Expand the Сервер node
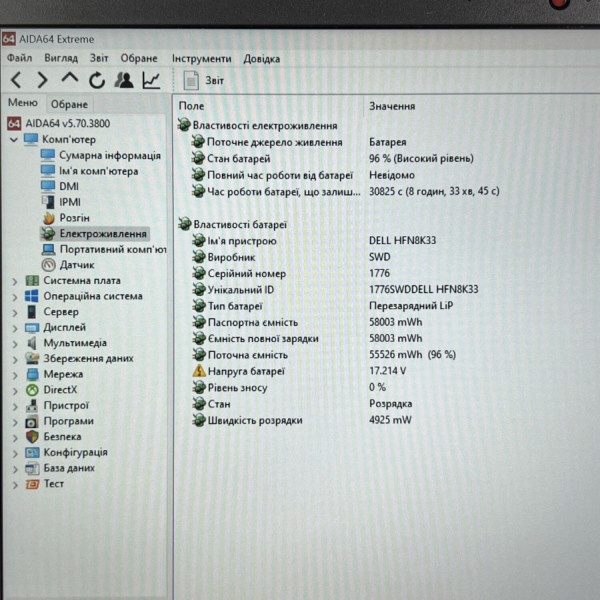Viewport: 600px width, 600px height. point(15,313)
